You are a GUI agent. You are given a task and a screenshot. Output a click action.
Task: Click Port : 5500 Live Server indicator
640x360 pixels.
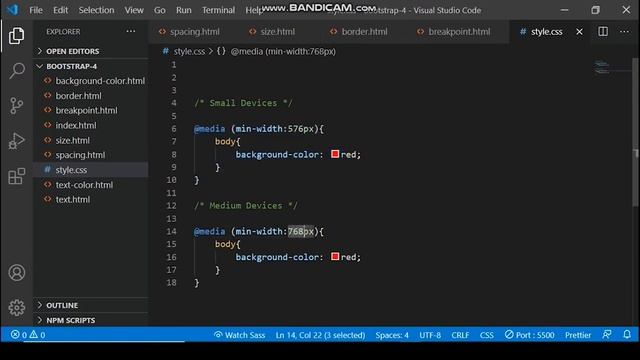pos(529,335)
